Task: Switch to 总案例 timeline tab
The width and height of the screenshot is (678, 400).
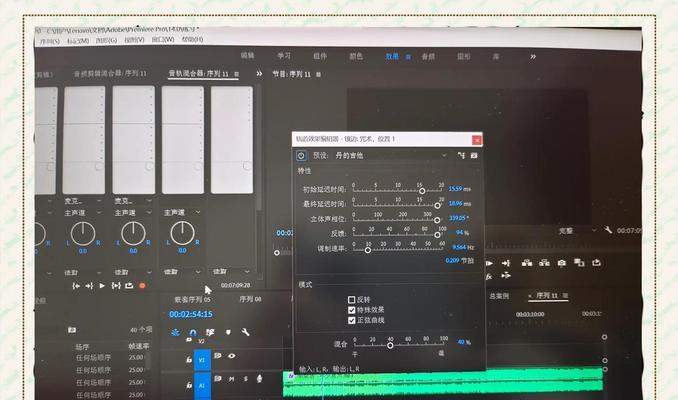Action: pos(499,296)
